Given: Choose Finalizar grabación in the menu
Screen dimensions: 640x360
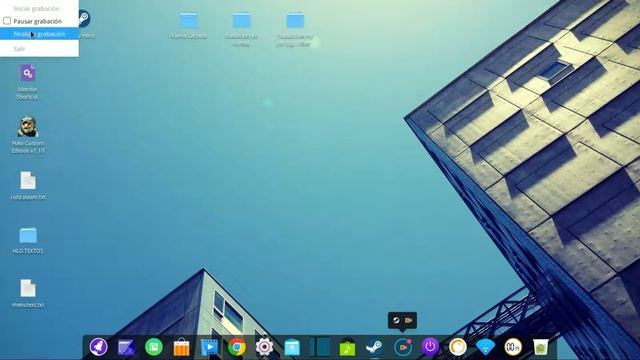Looking at the screenshot, I should point(39,34).
